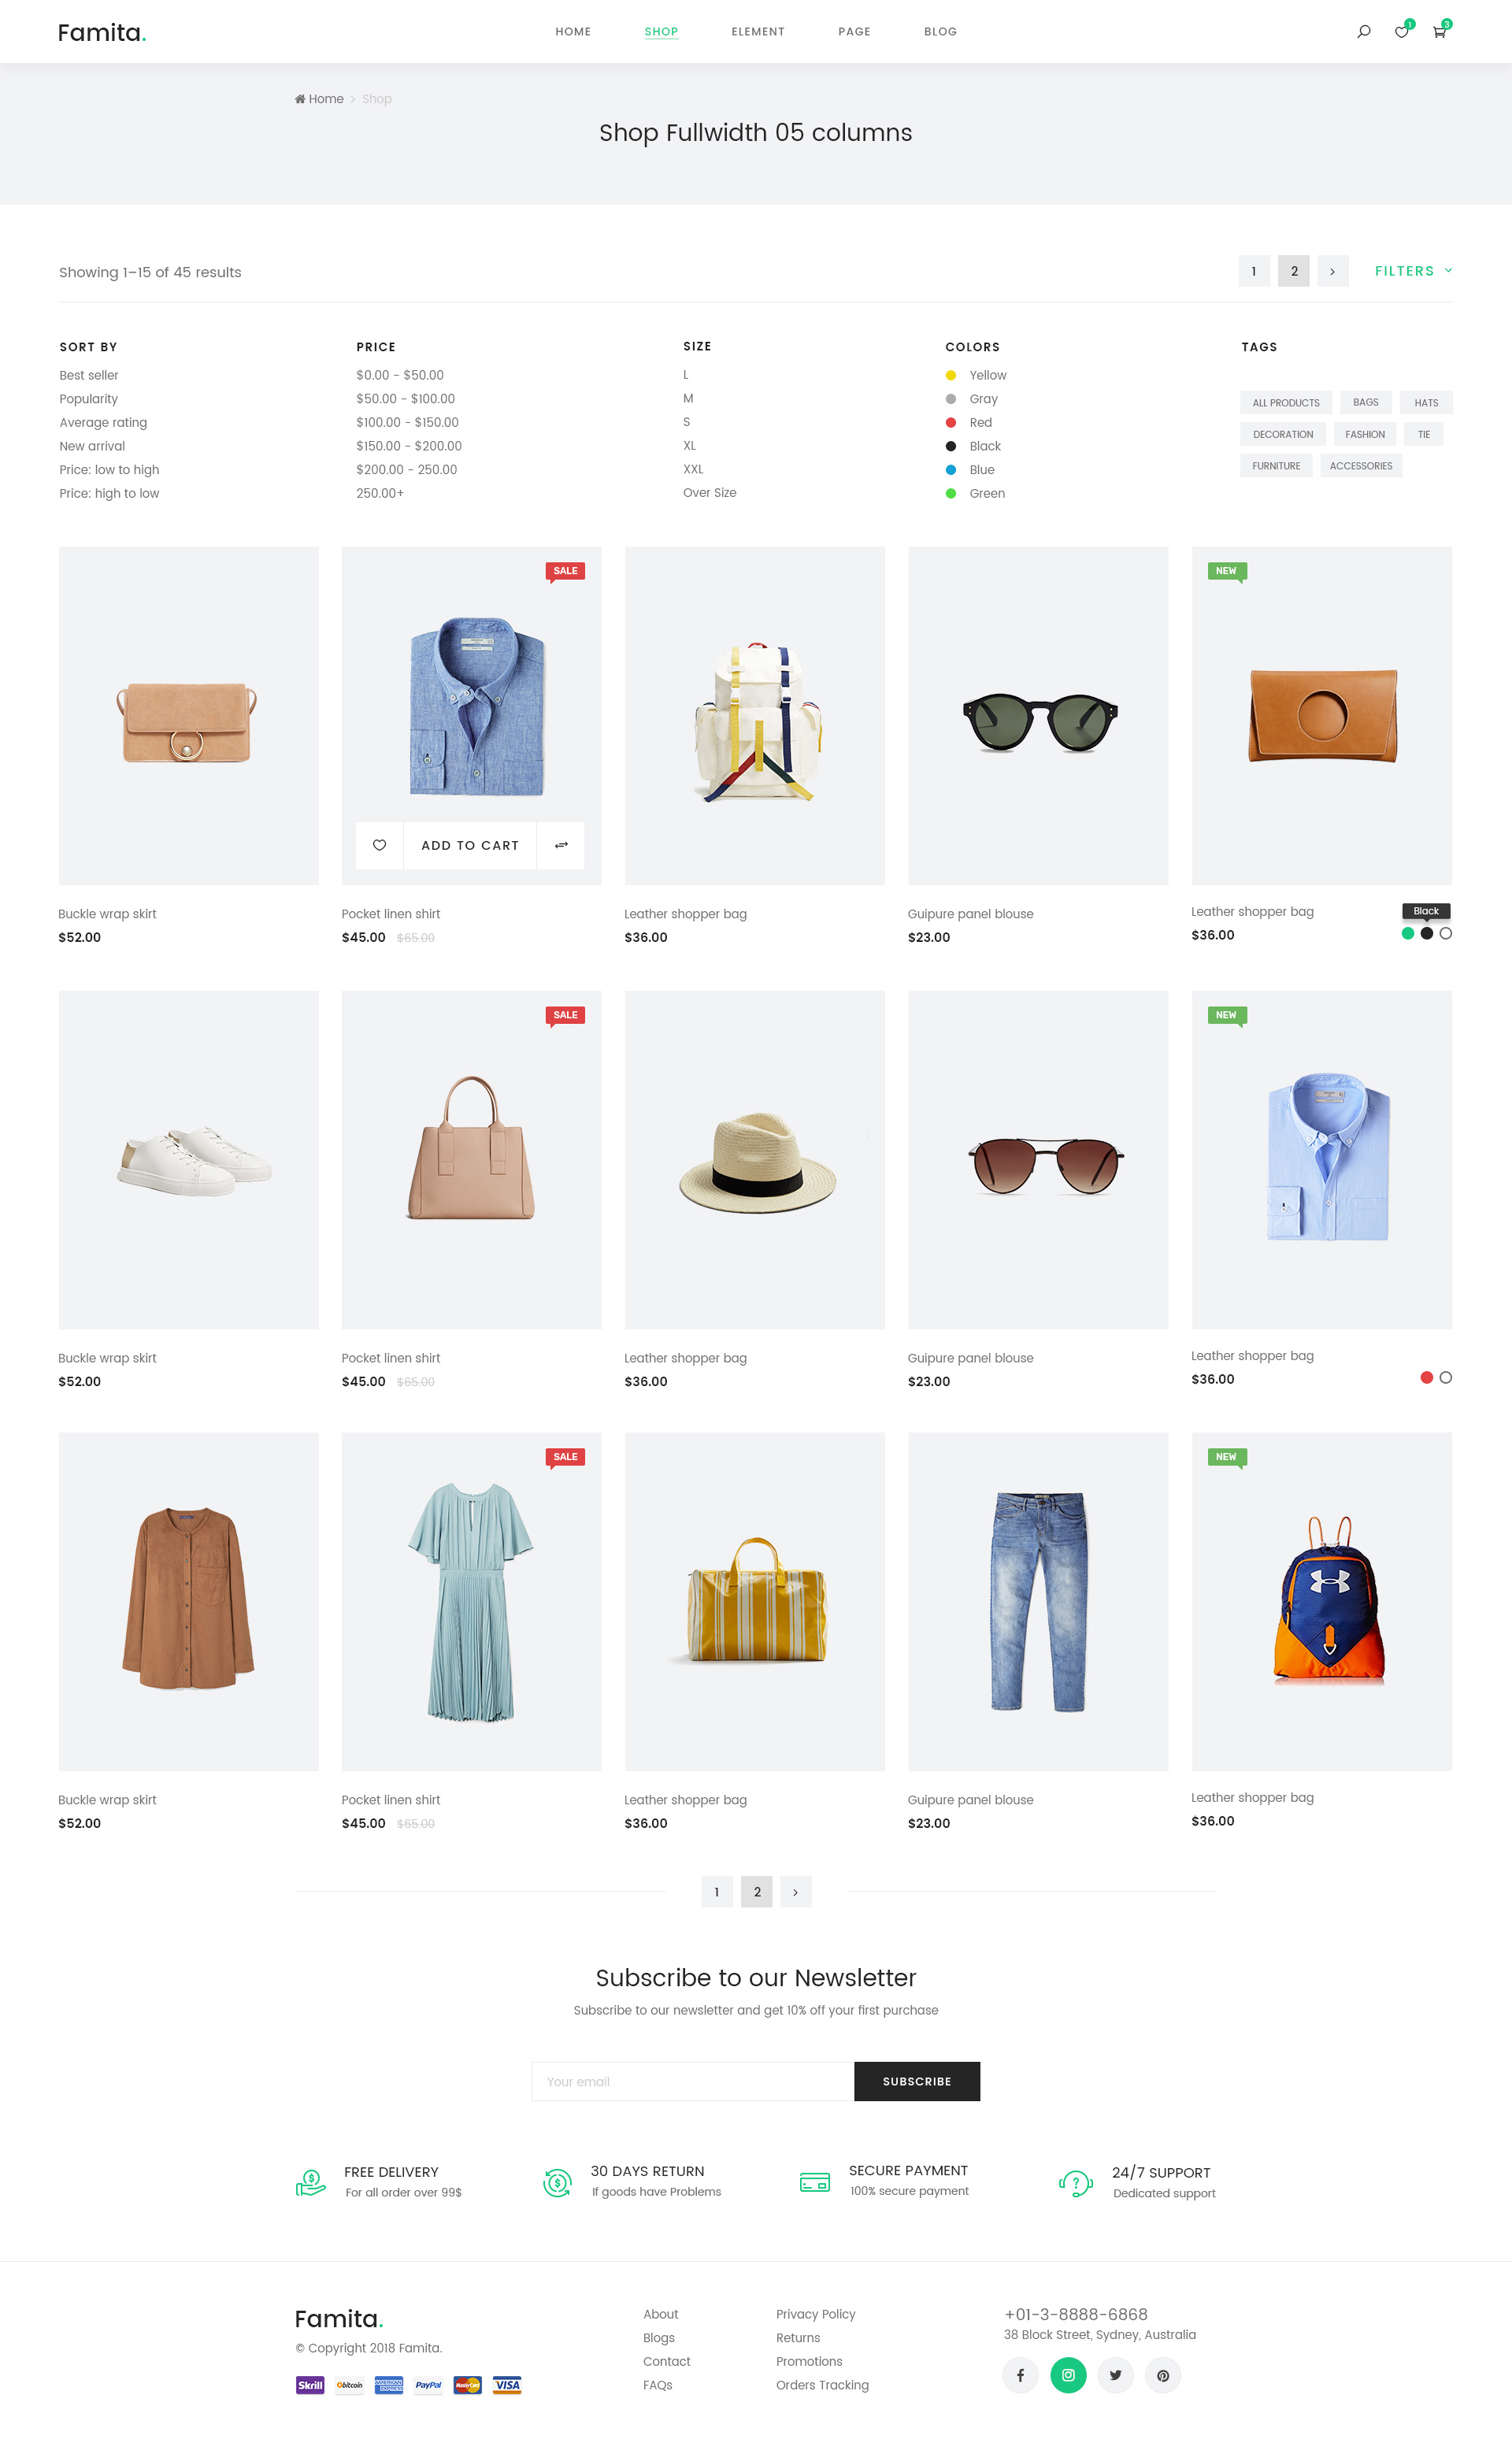Open the shopping cart icon in header
The image size is (1512, 2443).
point(1439,32)
